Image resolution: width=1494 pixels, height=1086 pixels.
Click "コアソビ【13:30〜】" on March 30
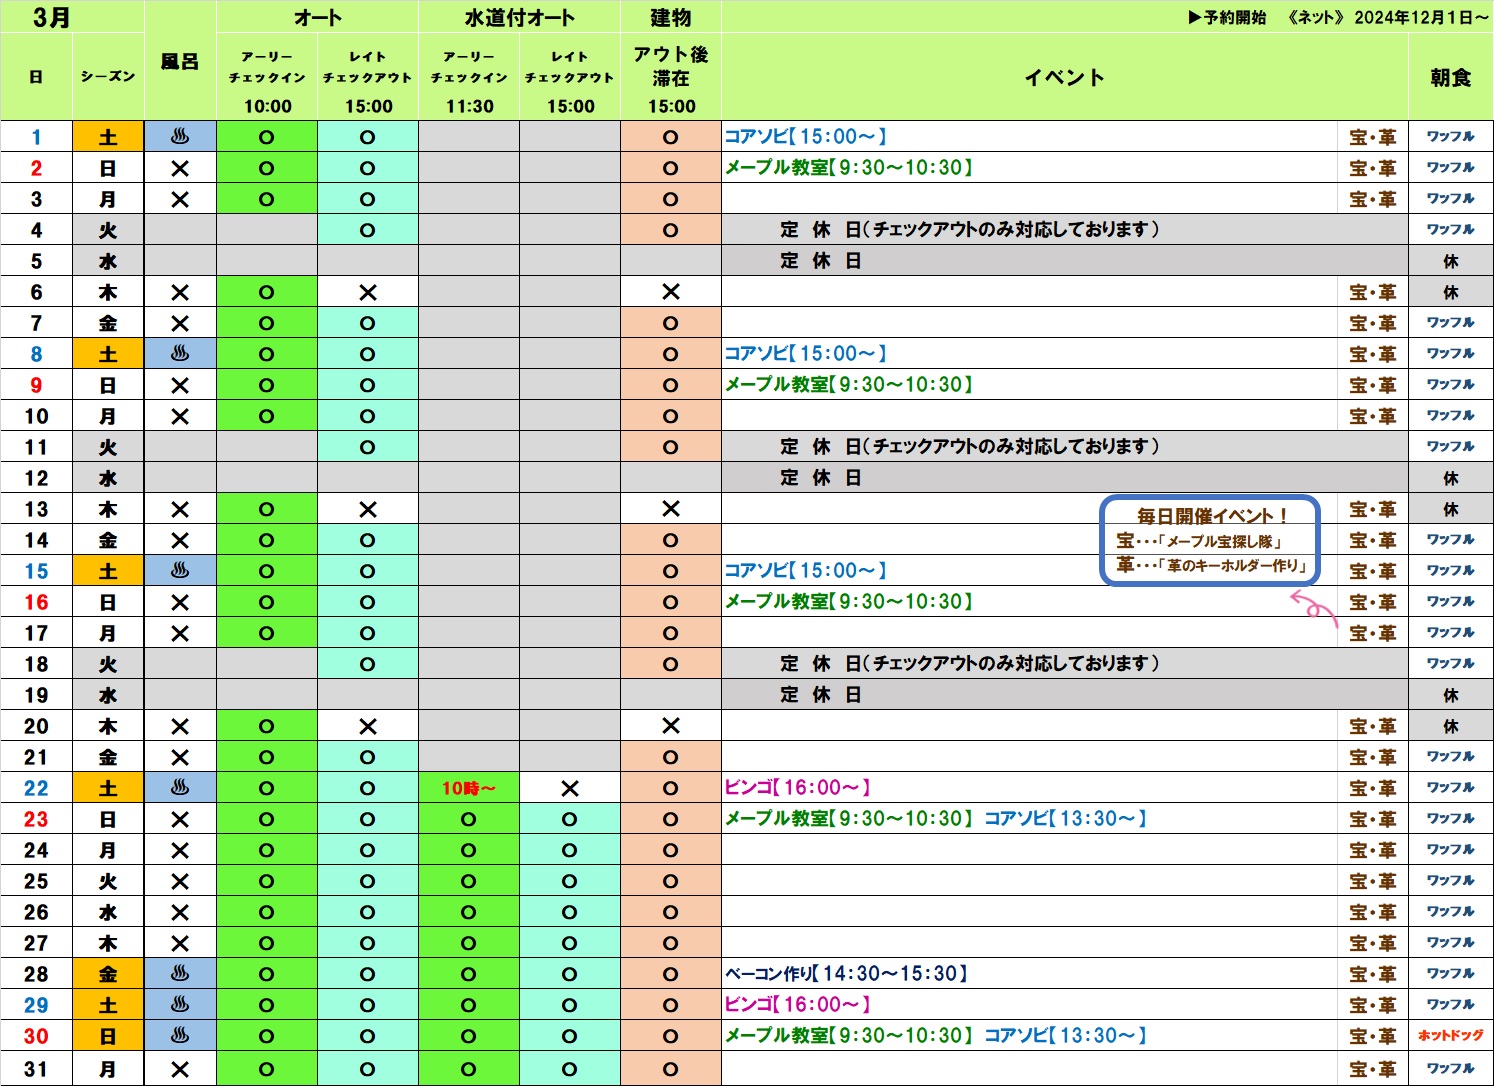[1066, 1035]
